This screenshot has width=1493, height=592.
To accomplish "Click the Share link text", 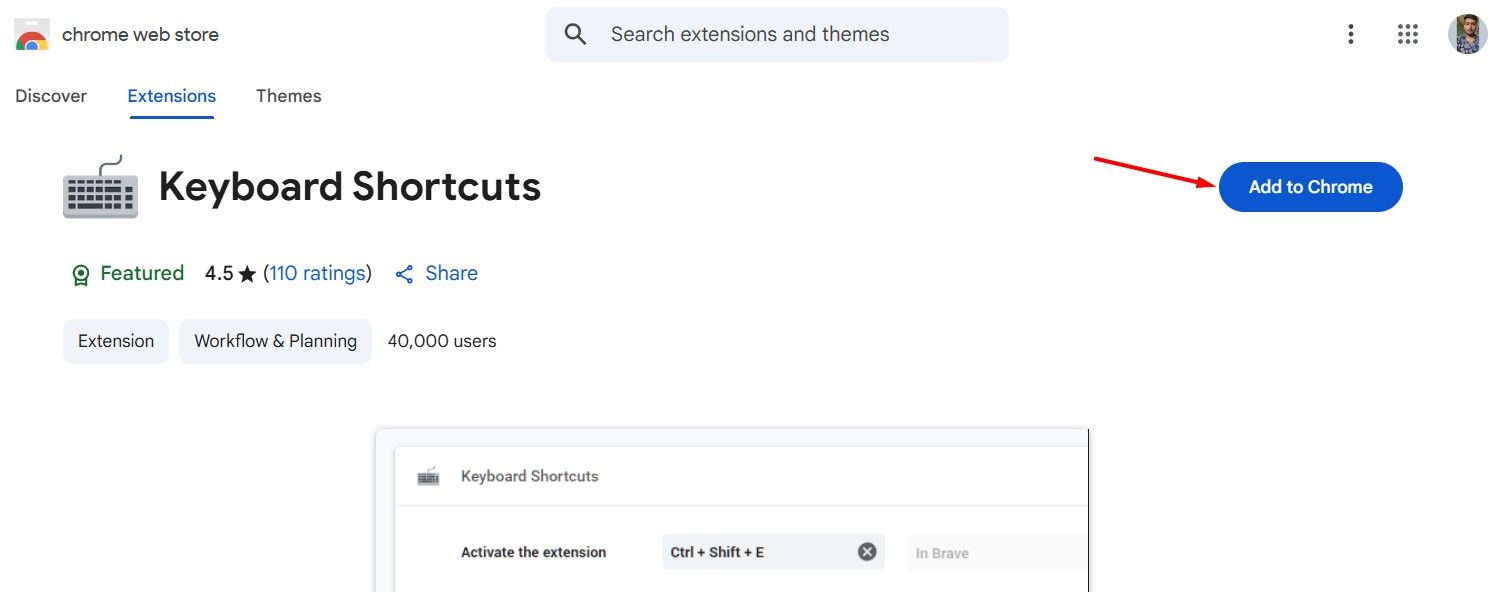I will (x=451, y=273).
